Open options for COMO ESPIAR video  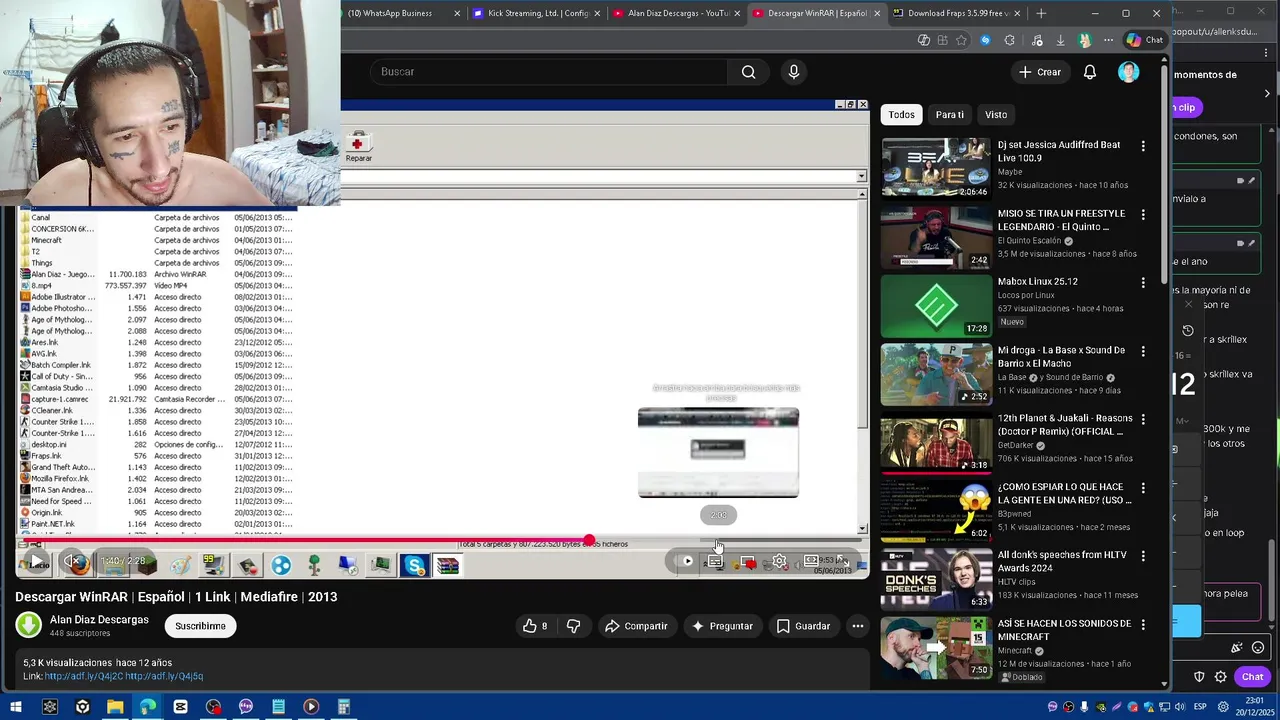(1143, 488)
